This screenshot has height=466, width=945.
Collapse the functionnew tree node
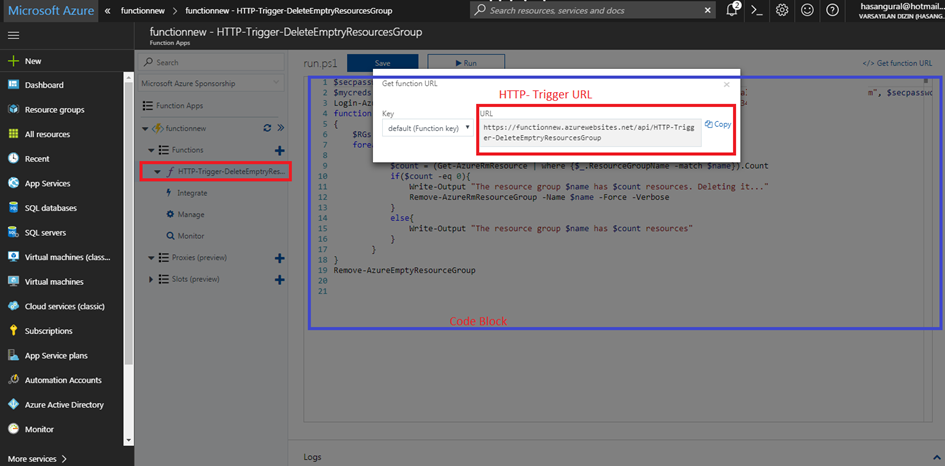(145, 128)
